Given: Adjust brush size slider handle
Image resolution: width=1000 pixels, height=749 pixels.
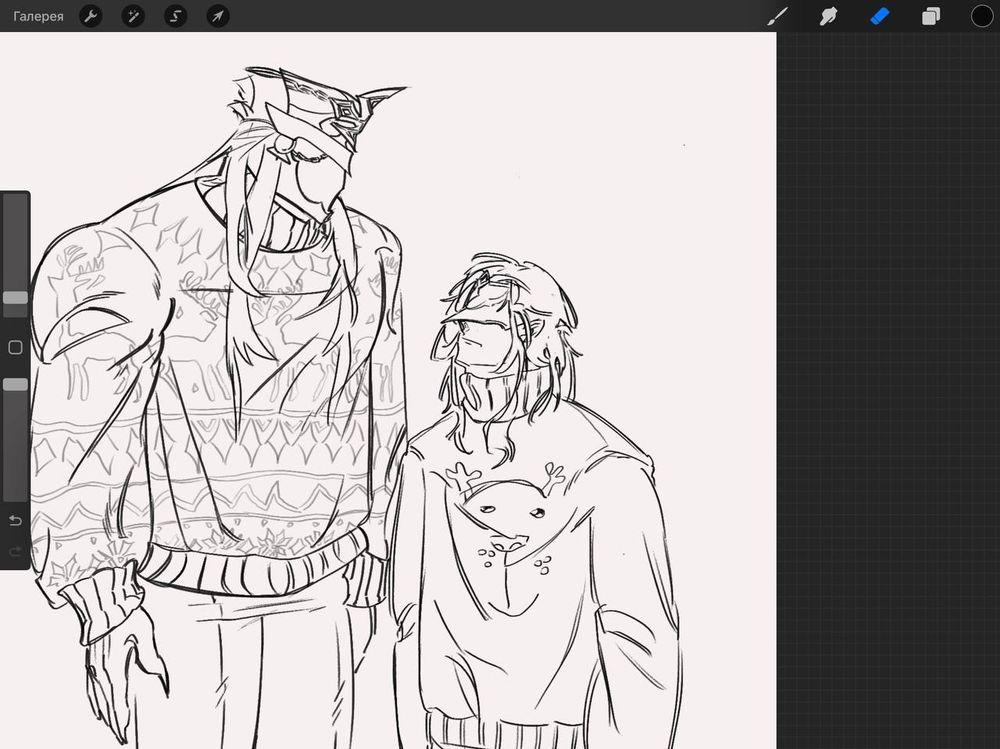Looking at the screenshot, I should (x=15, y=297).
